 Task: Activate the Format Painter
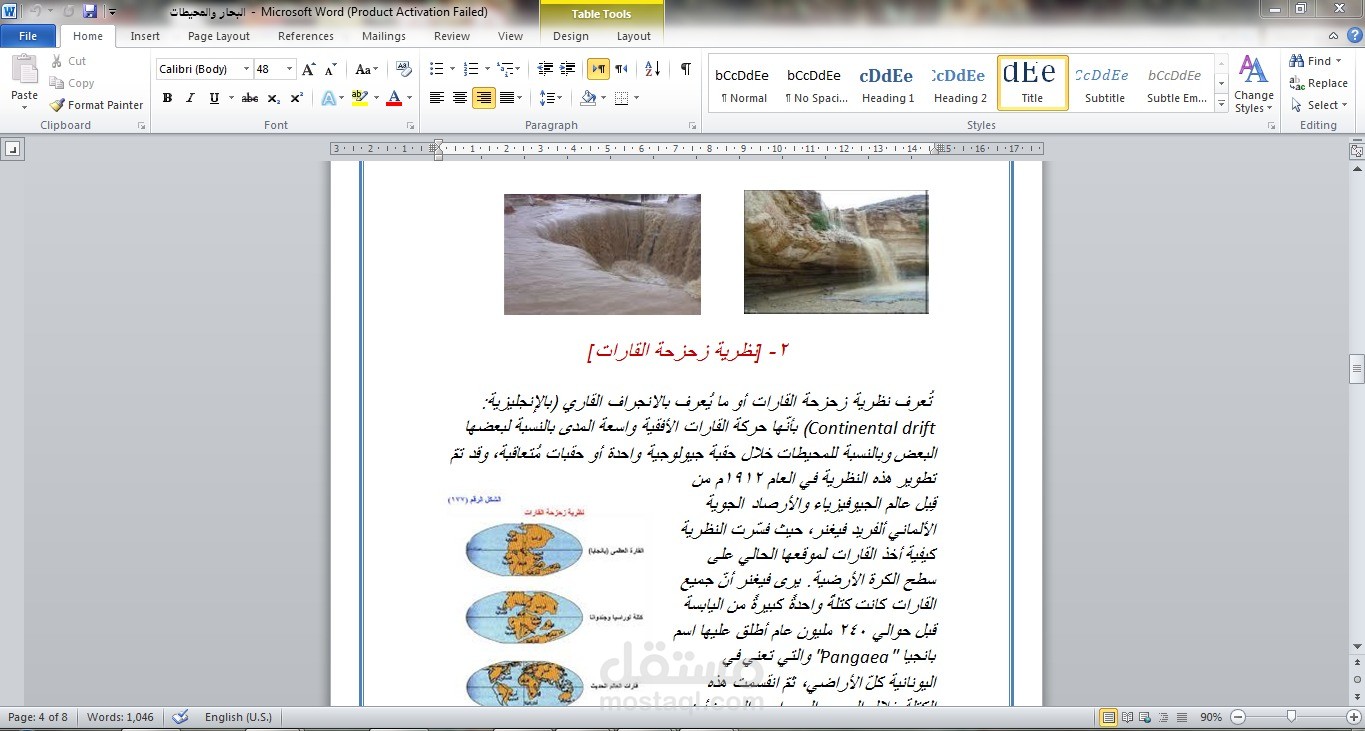pos(96,105)
